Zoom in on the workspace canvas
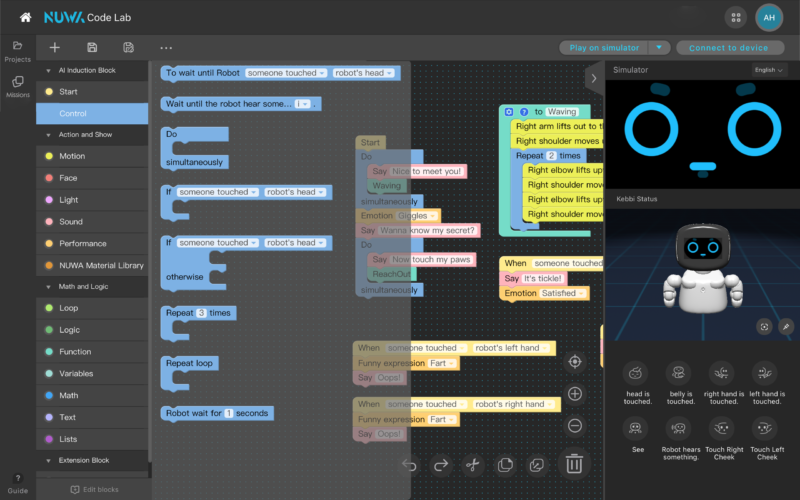 (x=575, y=394)
